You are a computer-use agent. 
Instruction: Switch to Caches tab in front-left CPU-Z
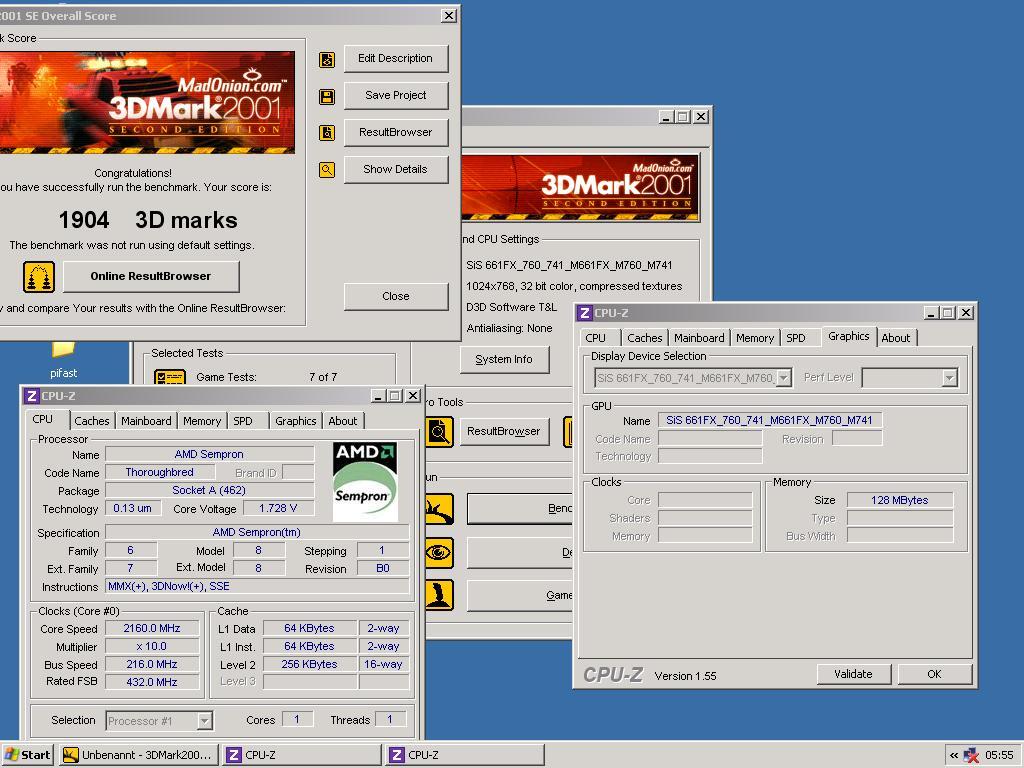coord(92,421)
